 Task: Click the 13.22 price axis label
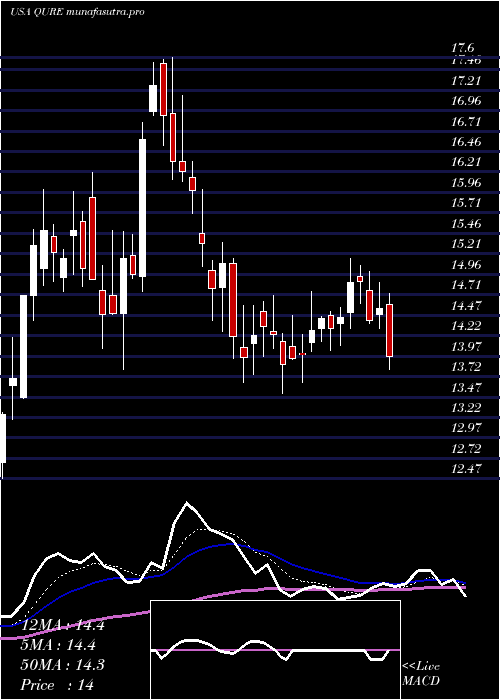pyautogui.click(x=466, y=407)
